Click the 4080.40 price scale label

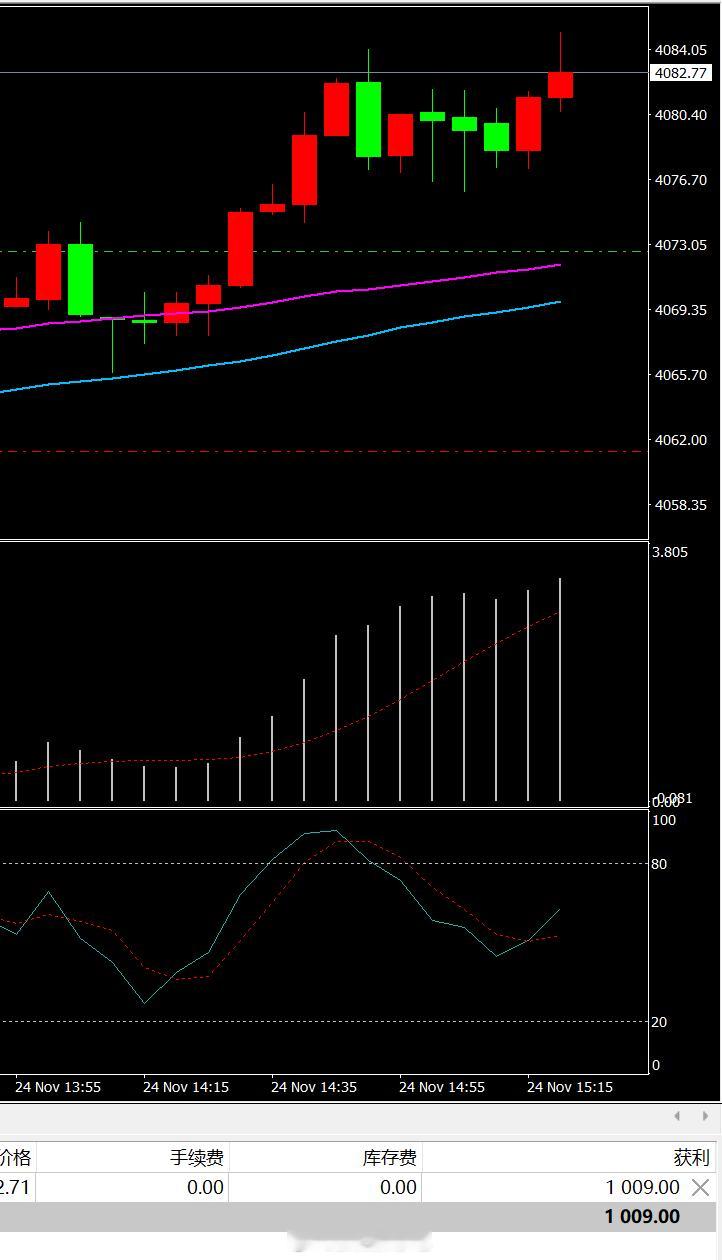pos(681,115)
